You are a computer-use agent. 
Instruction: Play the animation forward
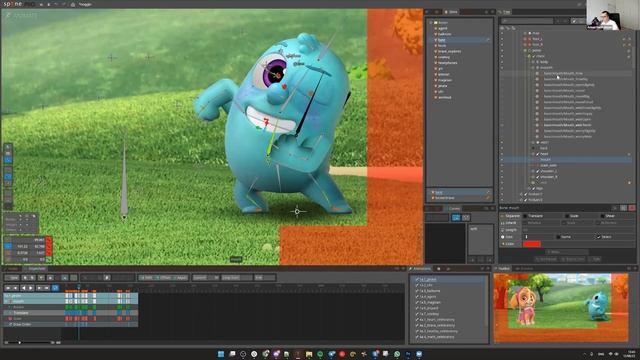coord(31,288)
